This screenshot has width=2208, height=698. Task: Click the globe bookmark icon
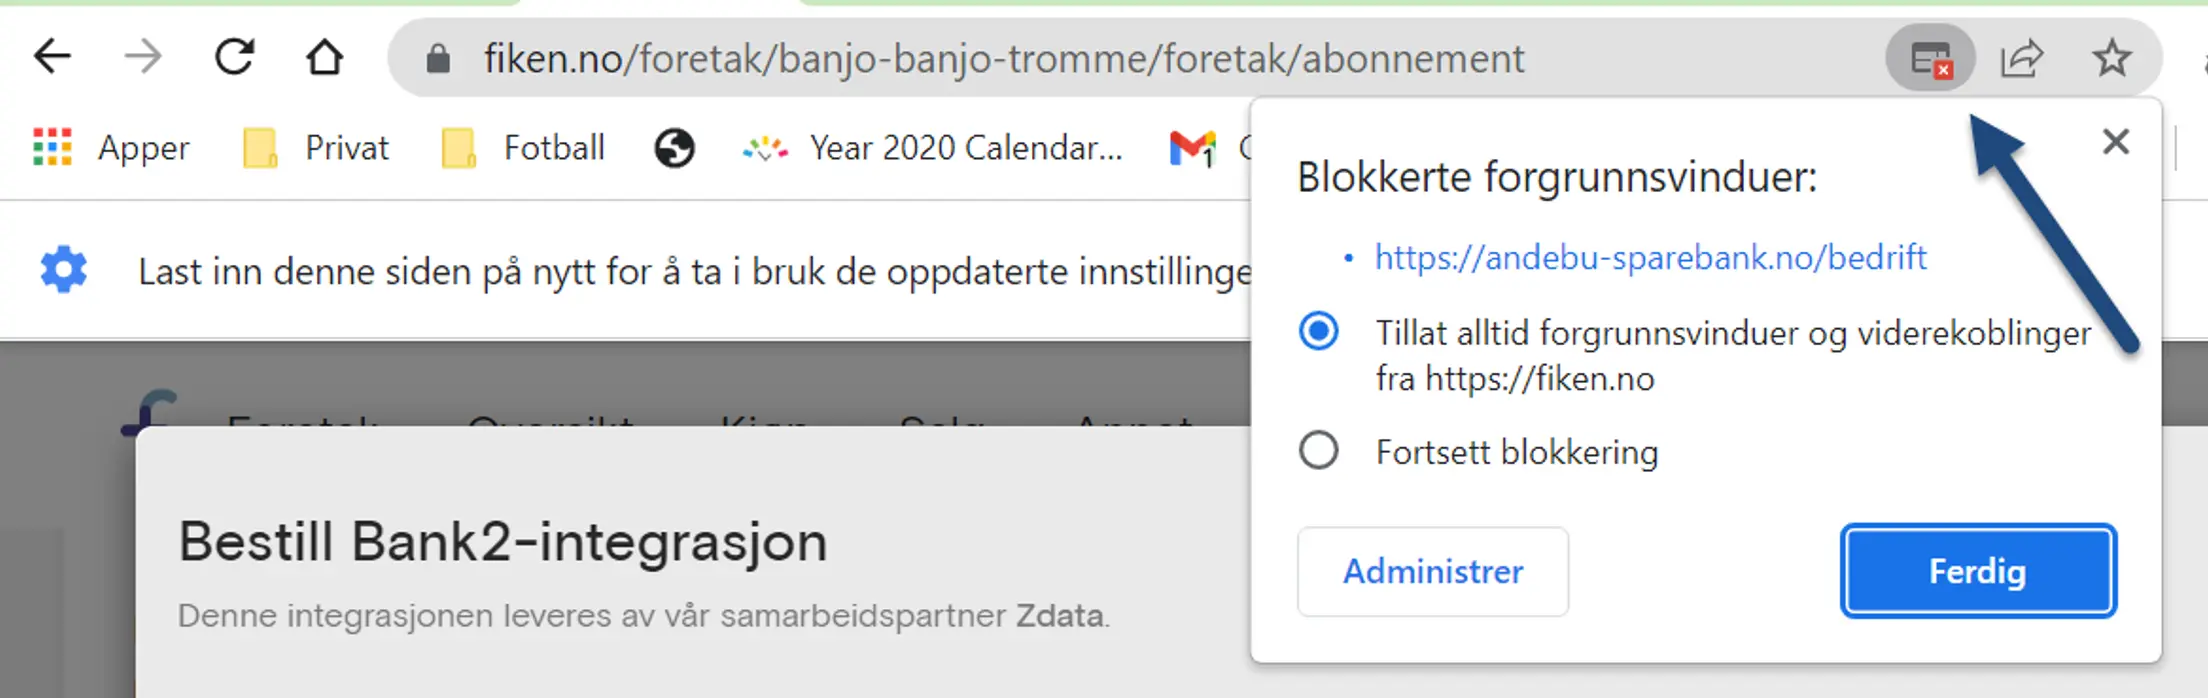pyautogui.click(x=674, y=148)
